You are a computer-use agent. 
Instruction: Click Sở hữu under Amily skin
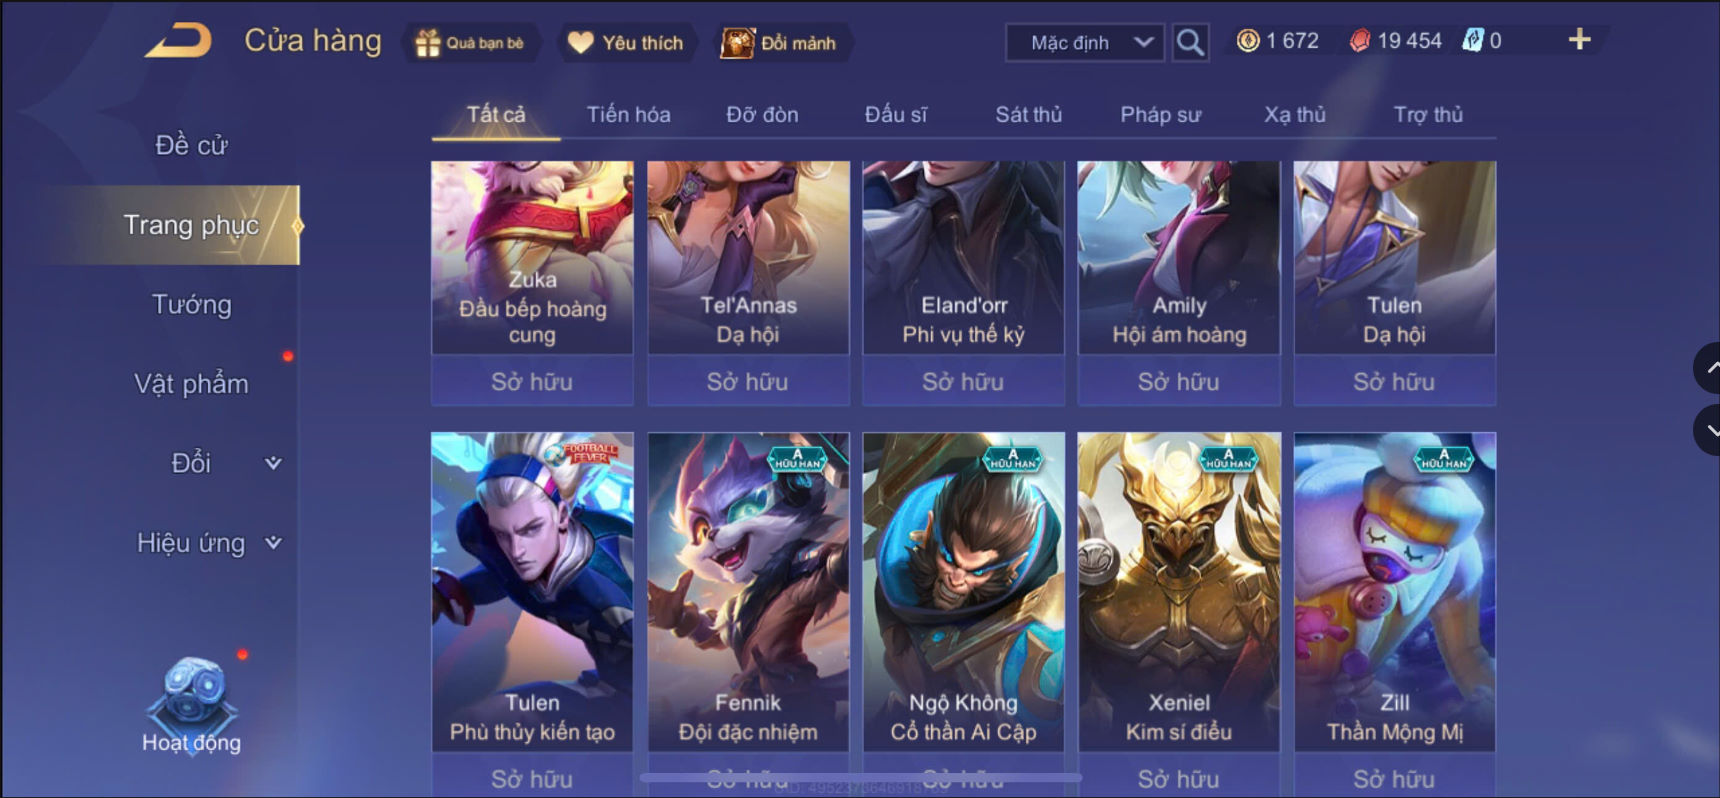pos(1178,381)
